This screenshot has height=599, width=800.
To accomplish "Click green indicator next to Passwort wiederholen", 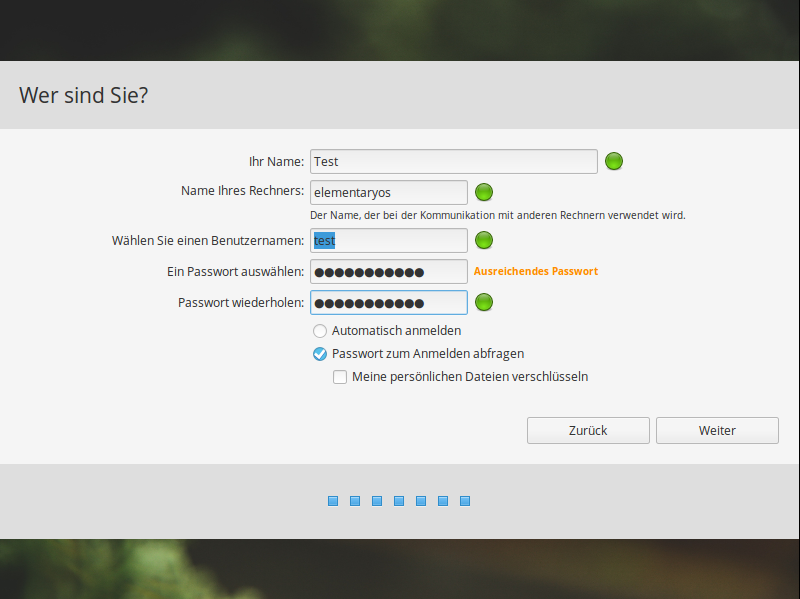I will pyautogui.click(x=484, y=302).
